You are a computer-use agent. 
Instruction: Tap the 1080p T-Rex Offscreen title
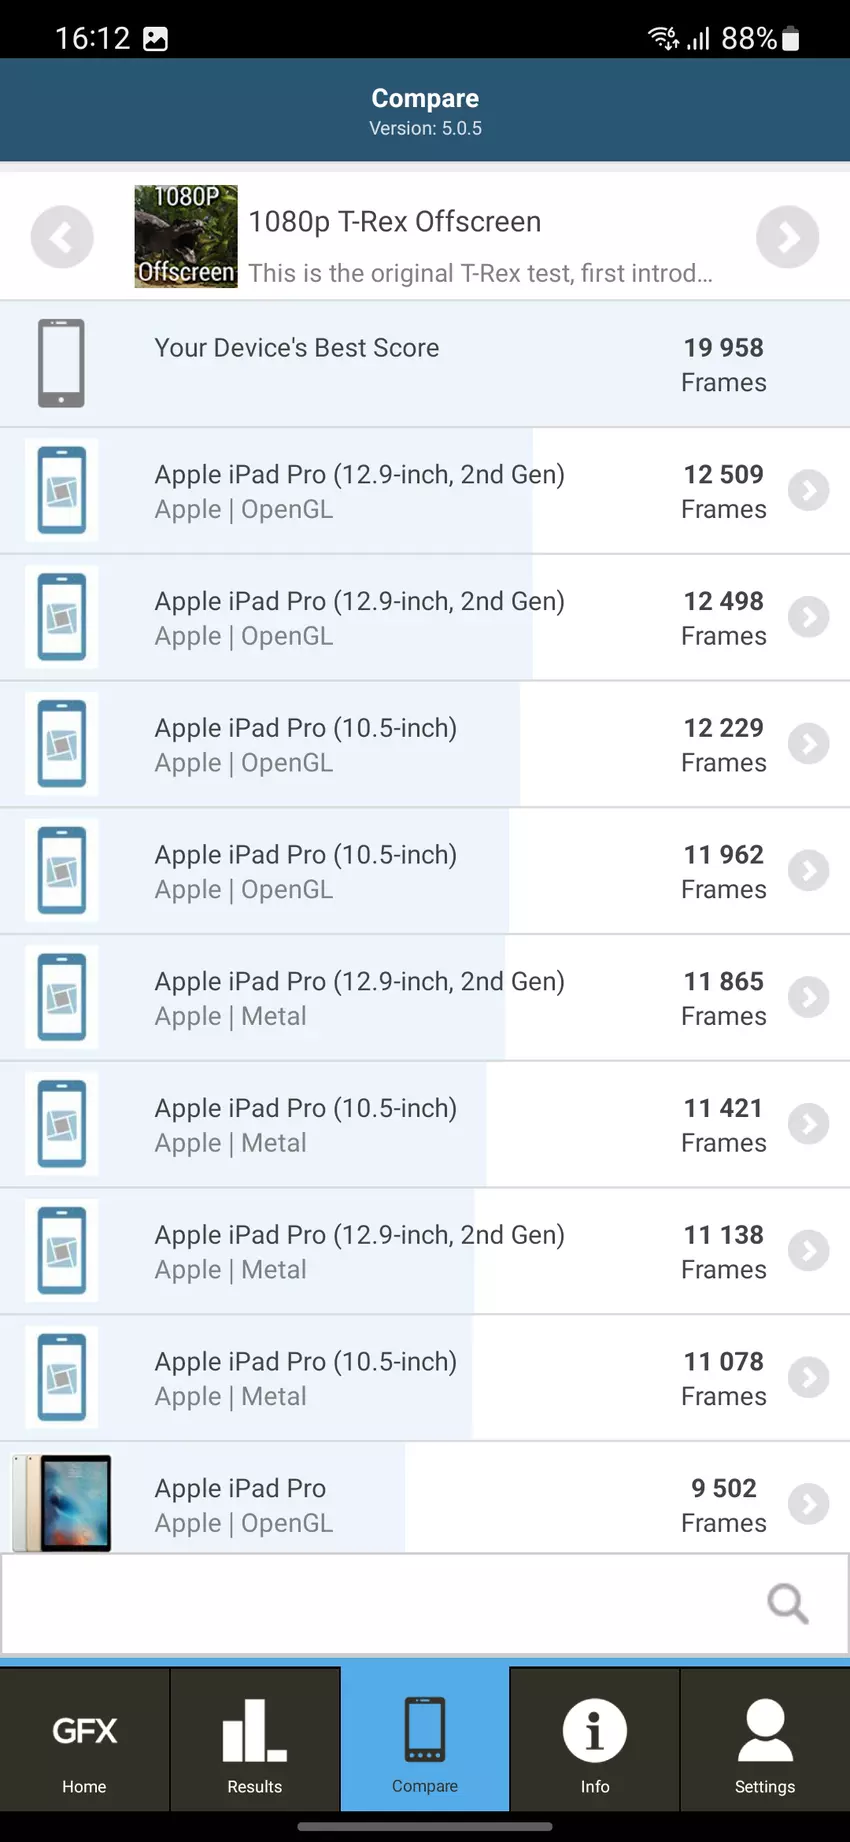tap(395, 222)
